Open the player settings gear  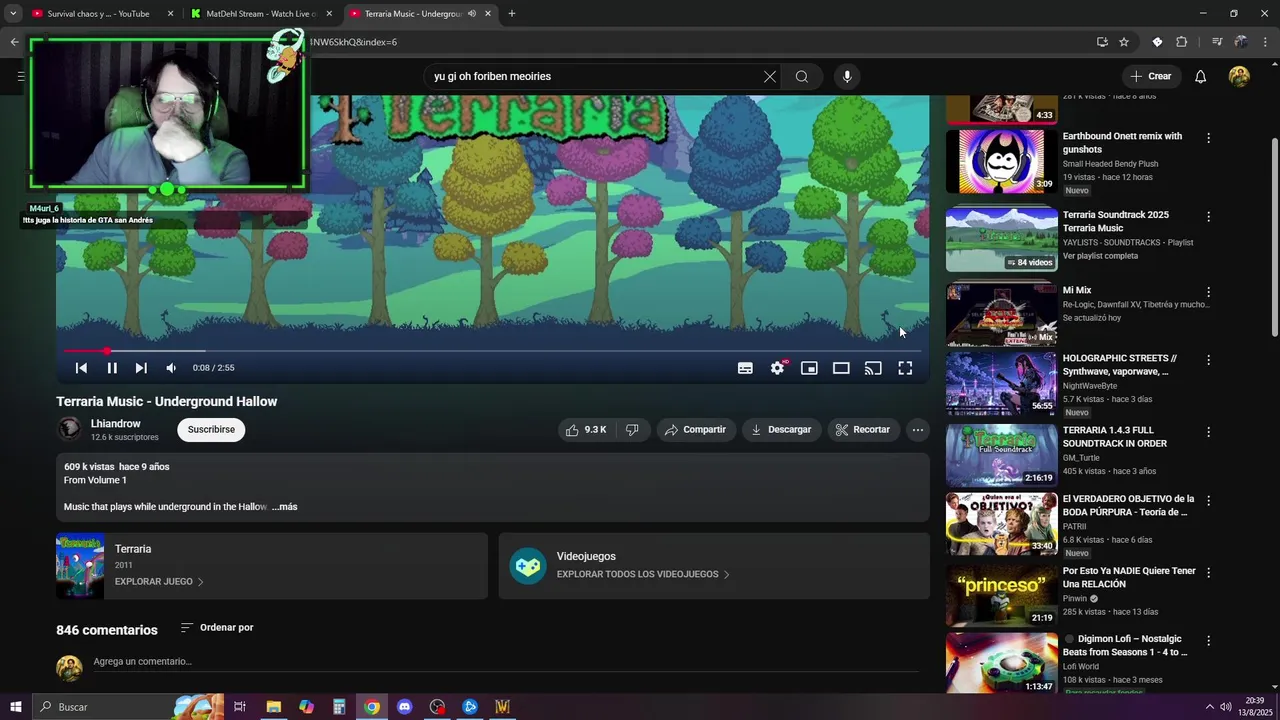coord(777,368)
